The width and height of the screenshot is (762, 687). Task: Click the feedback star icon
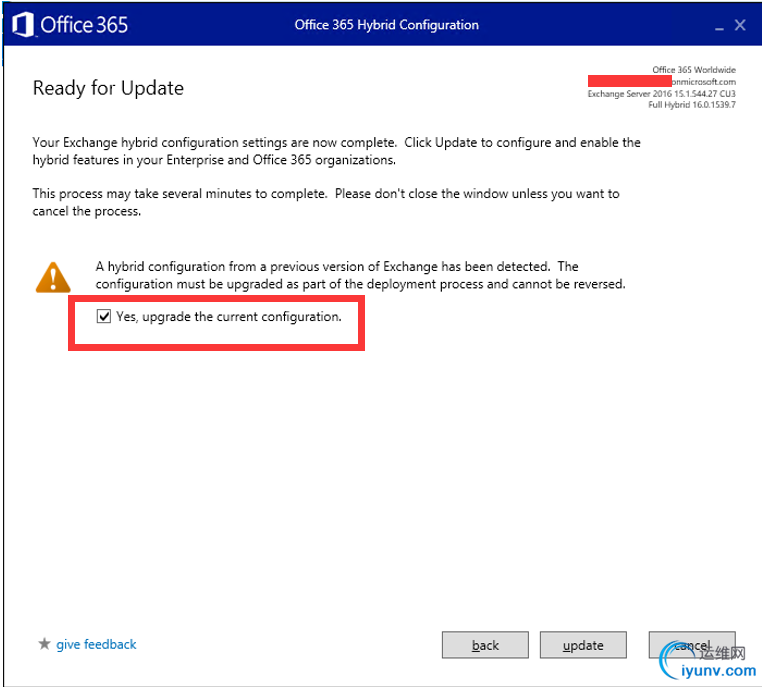point(44,644)
